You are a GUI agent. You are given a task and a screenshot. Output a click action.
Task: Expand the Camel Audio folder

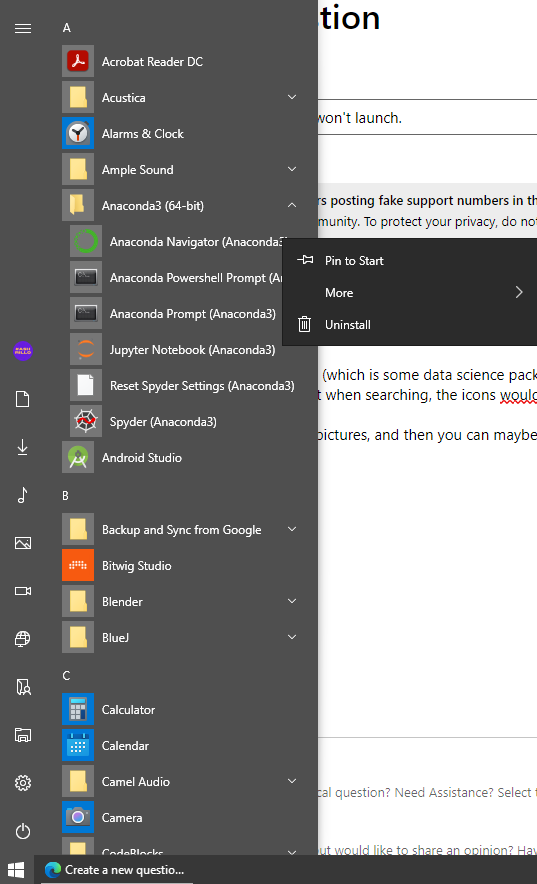click(x=292, y=781)
